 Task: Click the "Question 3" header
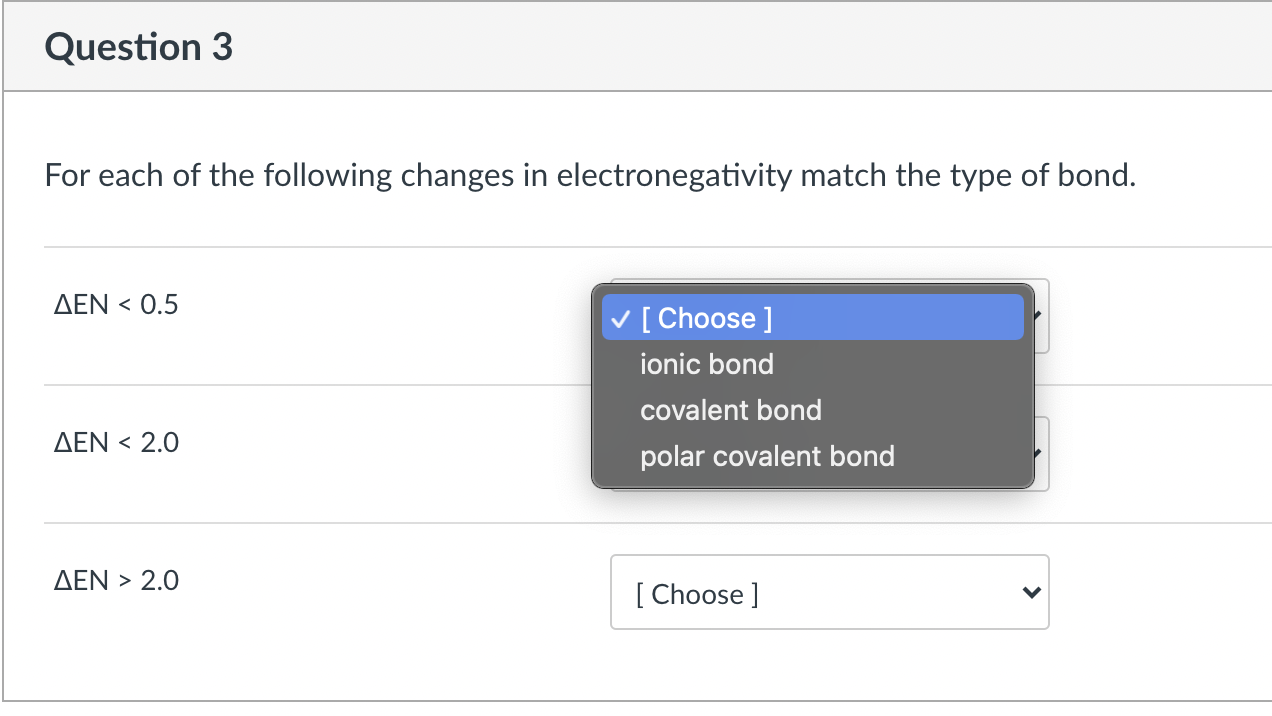click(138, 46)
